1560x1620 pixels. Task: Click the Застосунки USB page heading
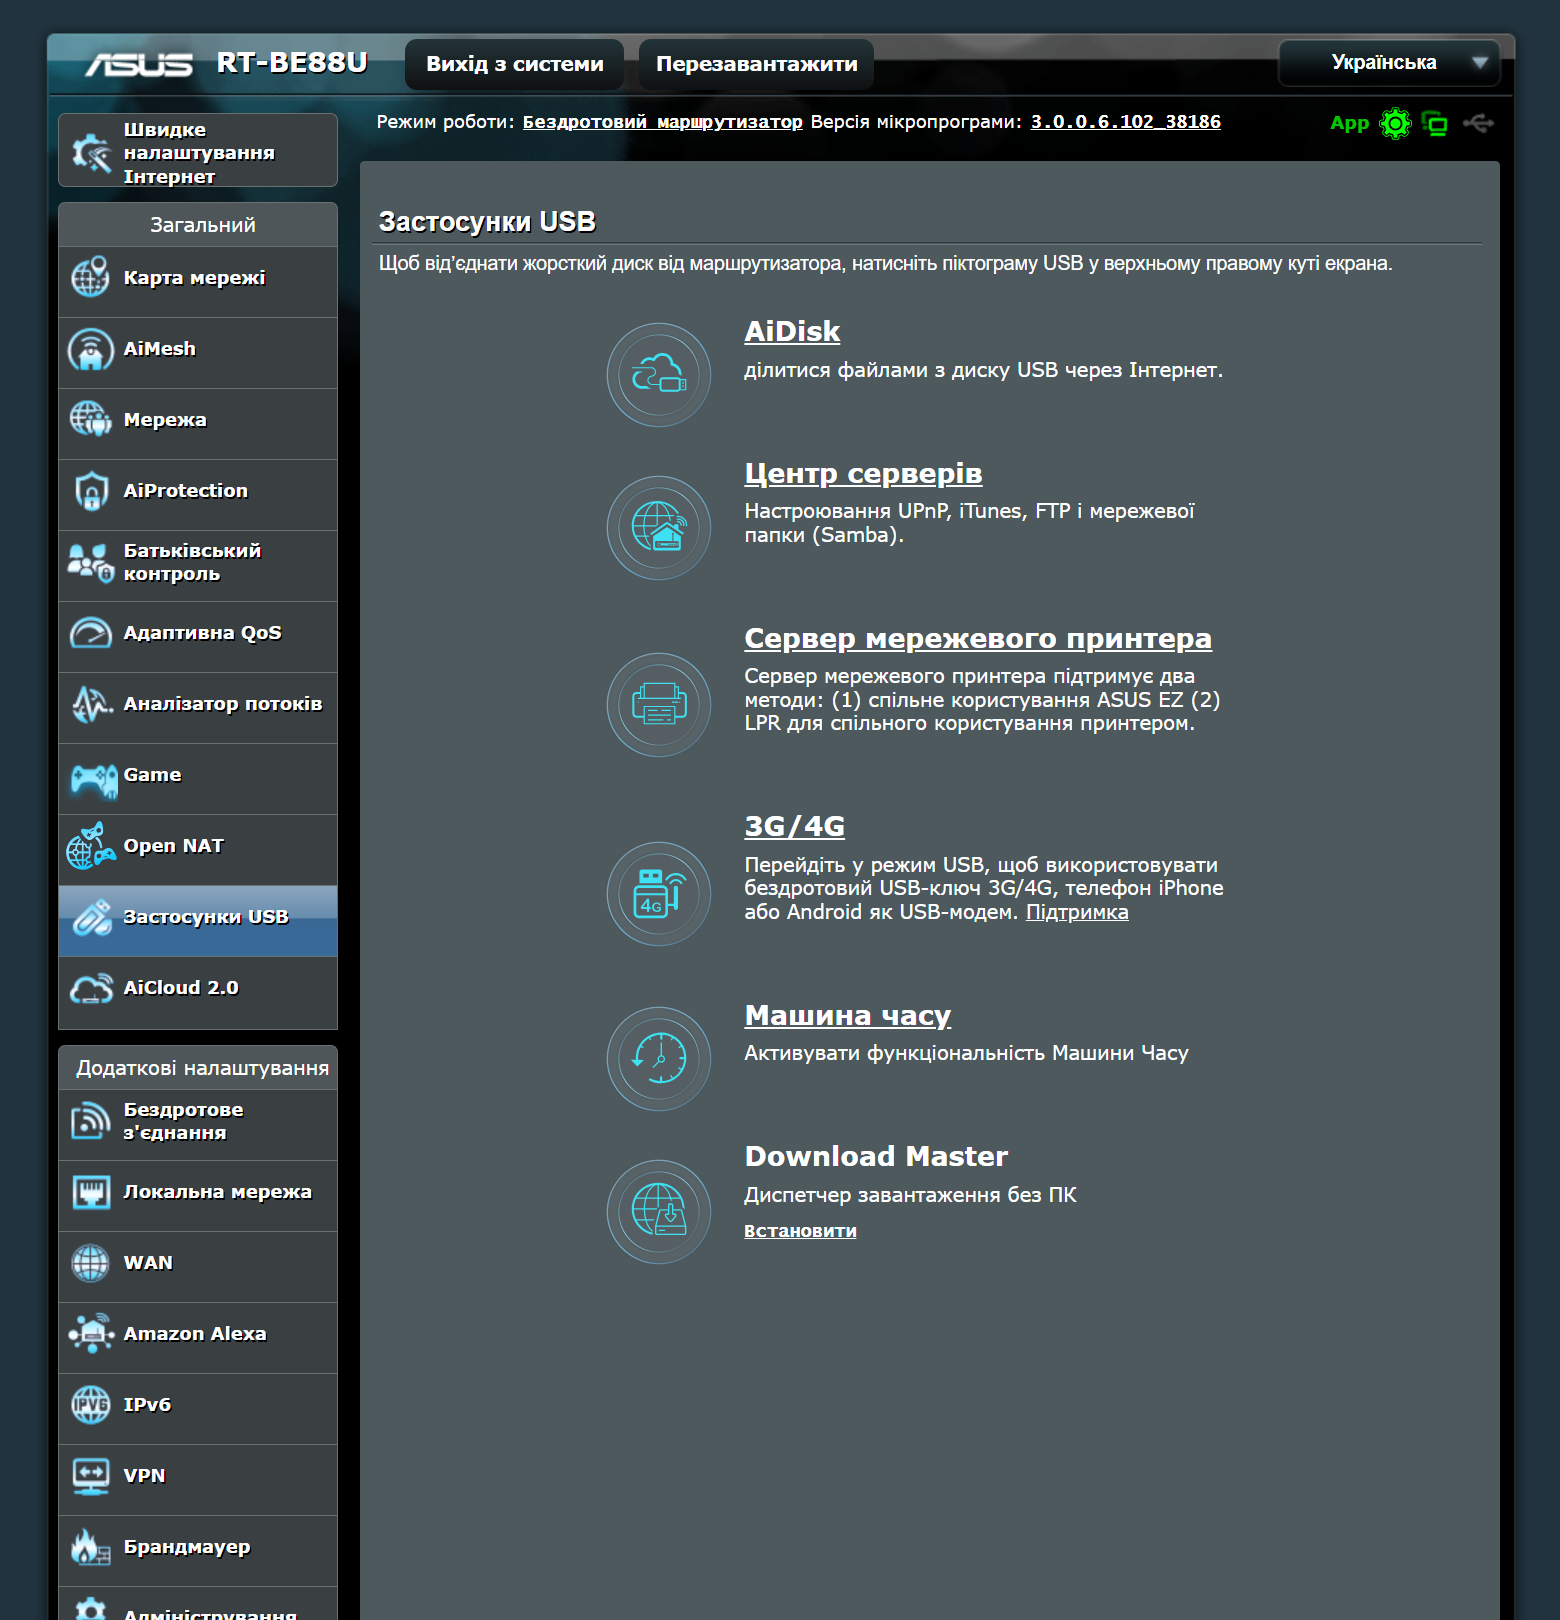(x=487, y=221)
